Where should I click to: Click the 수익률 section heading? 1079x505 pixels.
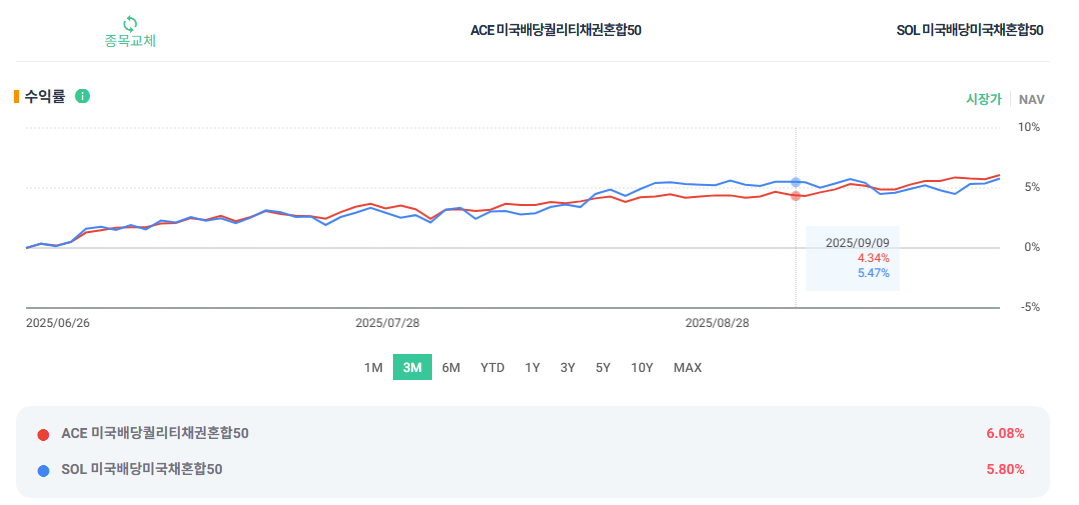click(45, 96)
